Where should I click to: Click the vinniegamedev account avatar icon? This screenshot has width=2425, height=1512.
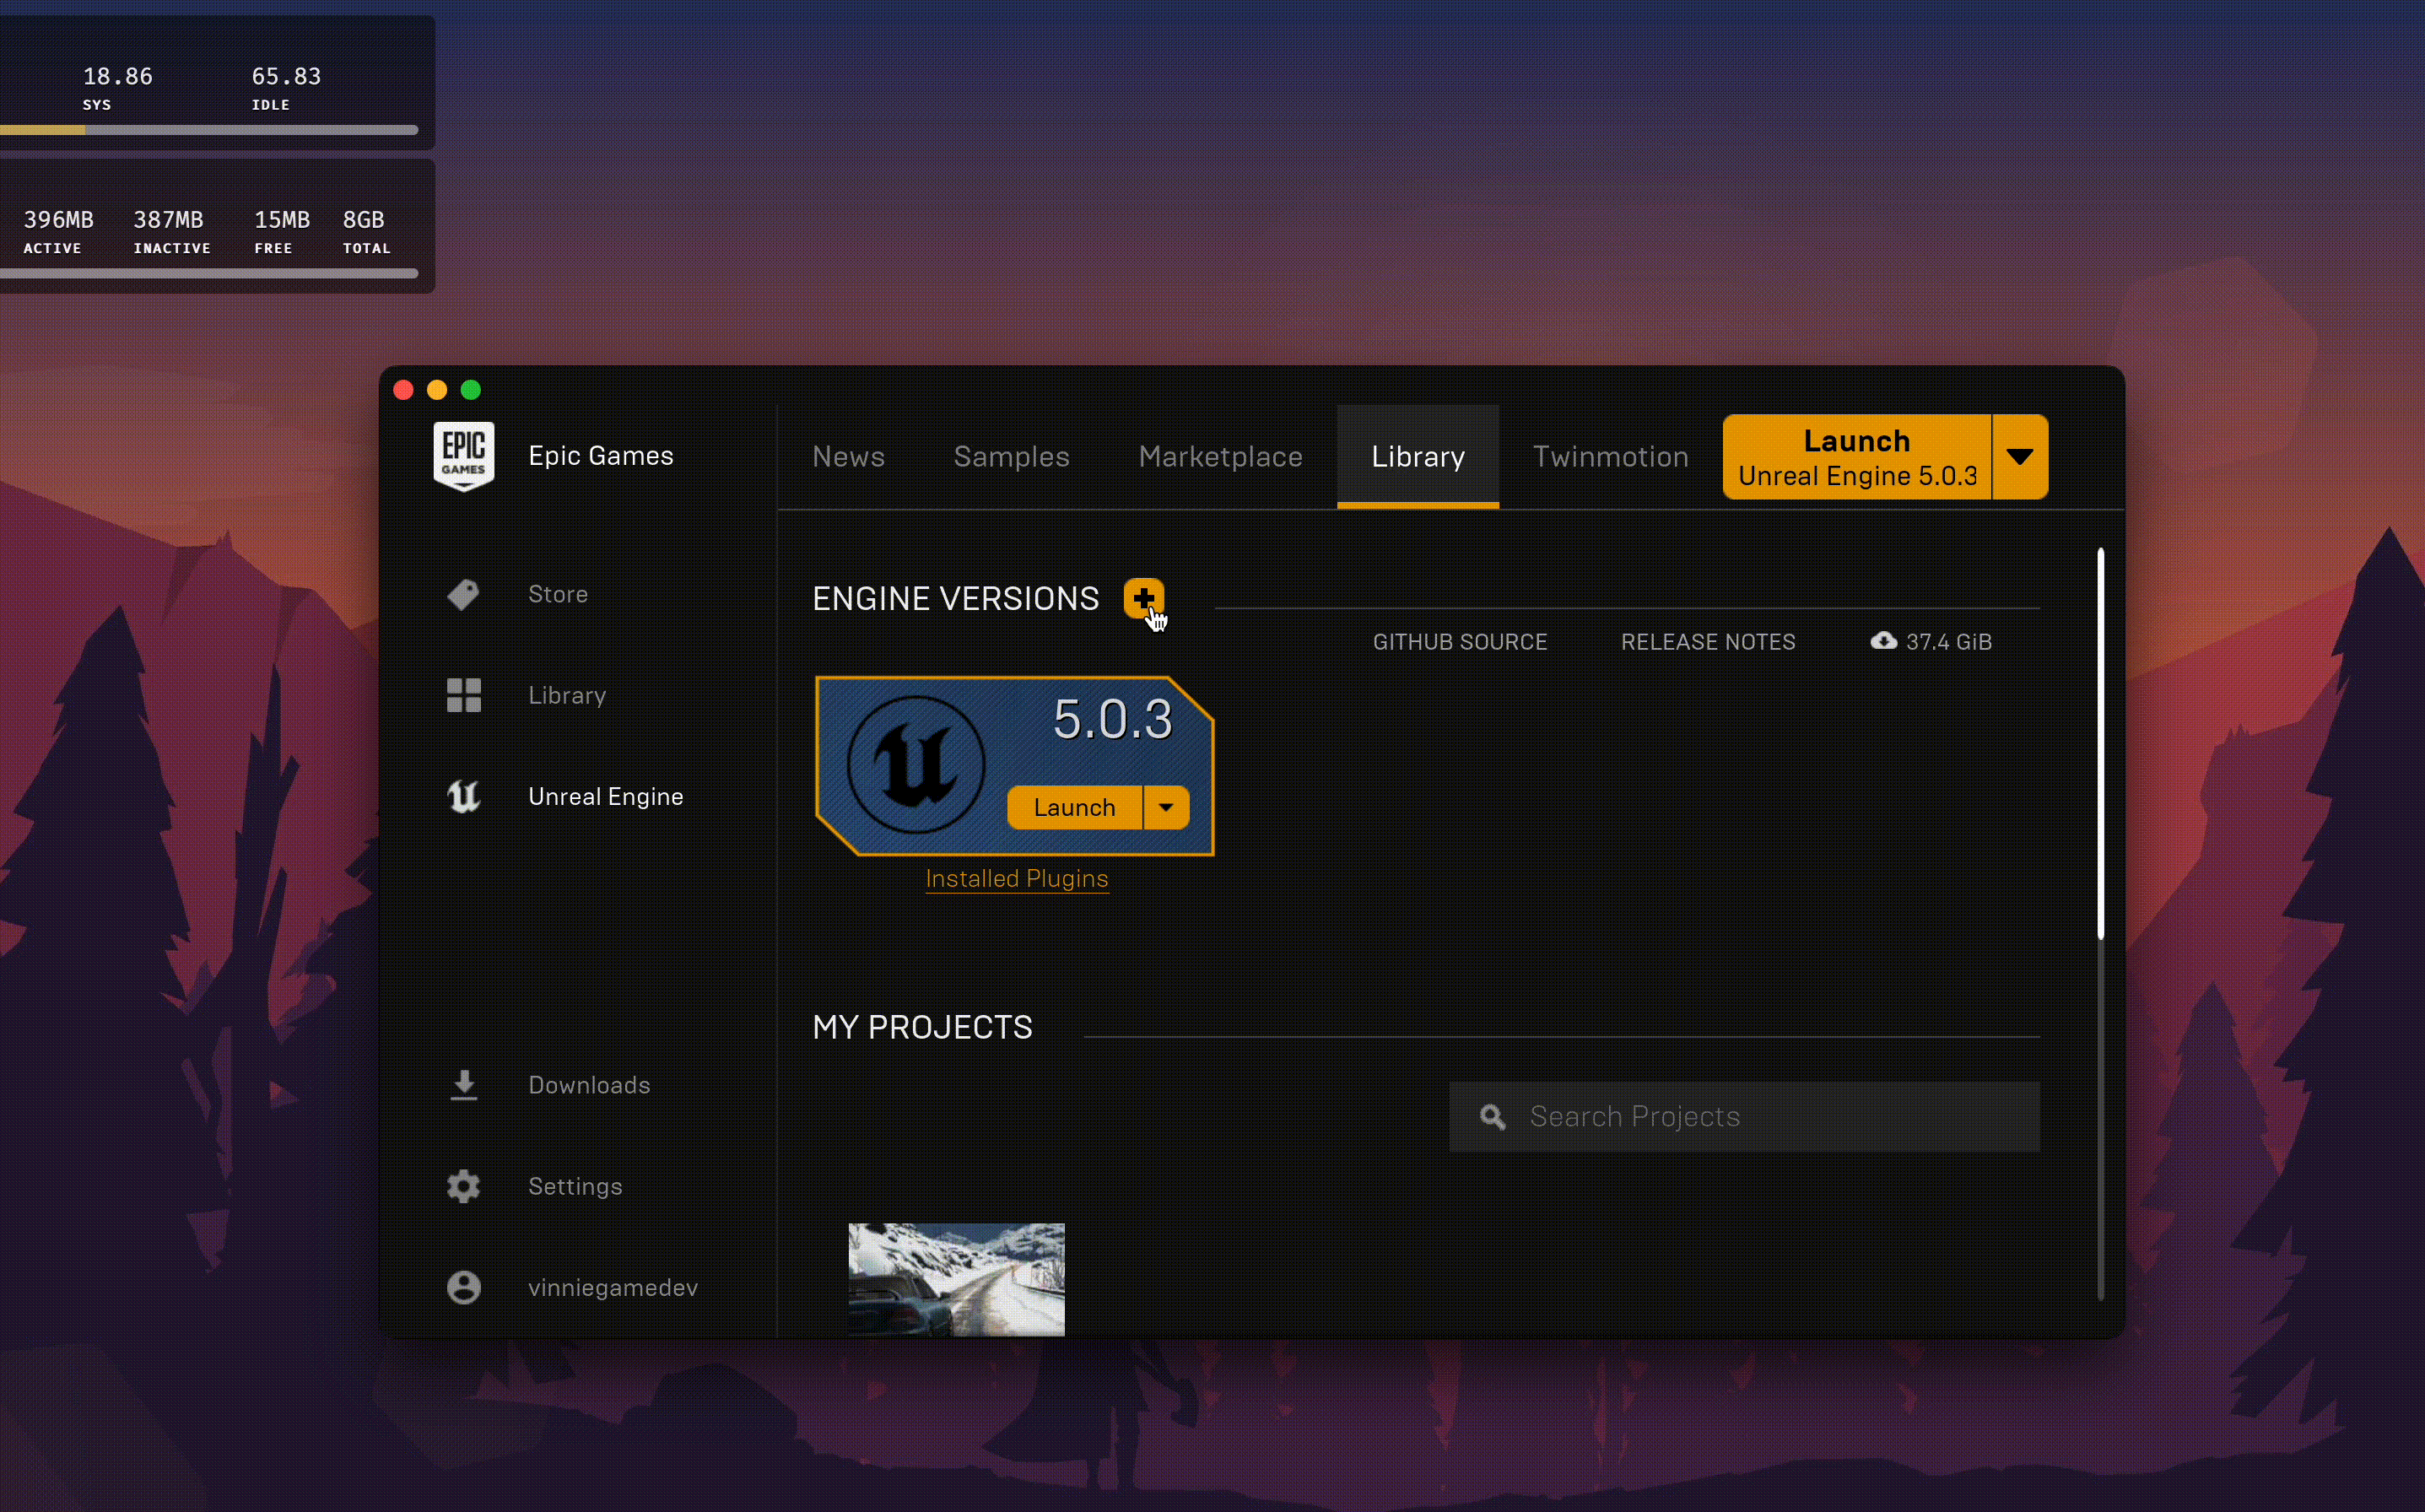click(x=463, y=1288)
